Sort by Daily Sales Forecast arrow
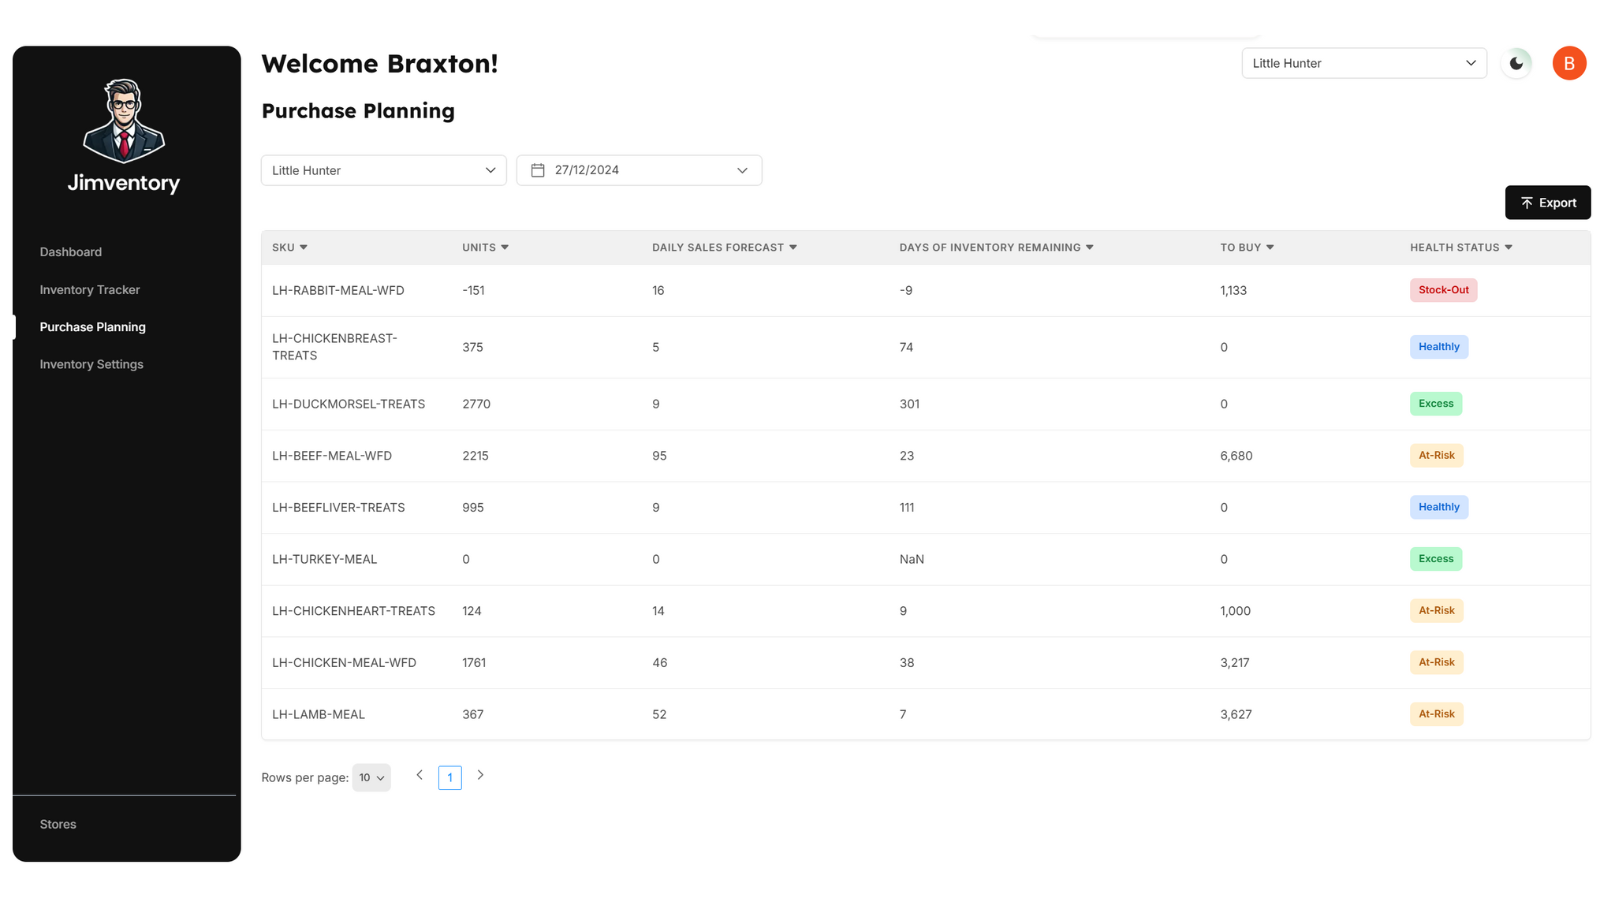 793,247
